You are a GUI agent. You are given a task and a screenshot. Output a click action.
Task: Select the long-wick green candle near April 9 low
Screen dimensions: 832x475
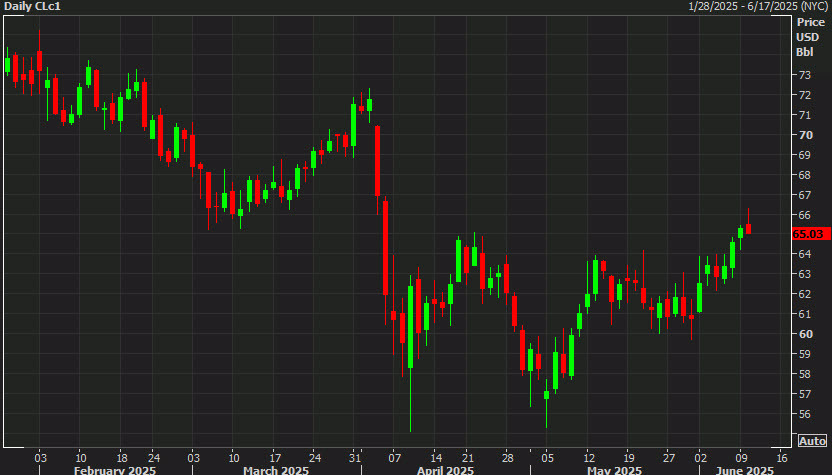pyautogui.click(x=410, y=353)
